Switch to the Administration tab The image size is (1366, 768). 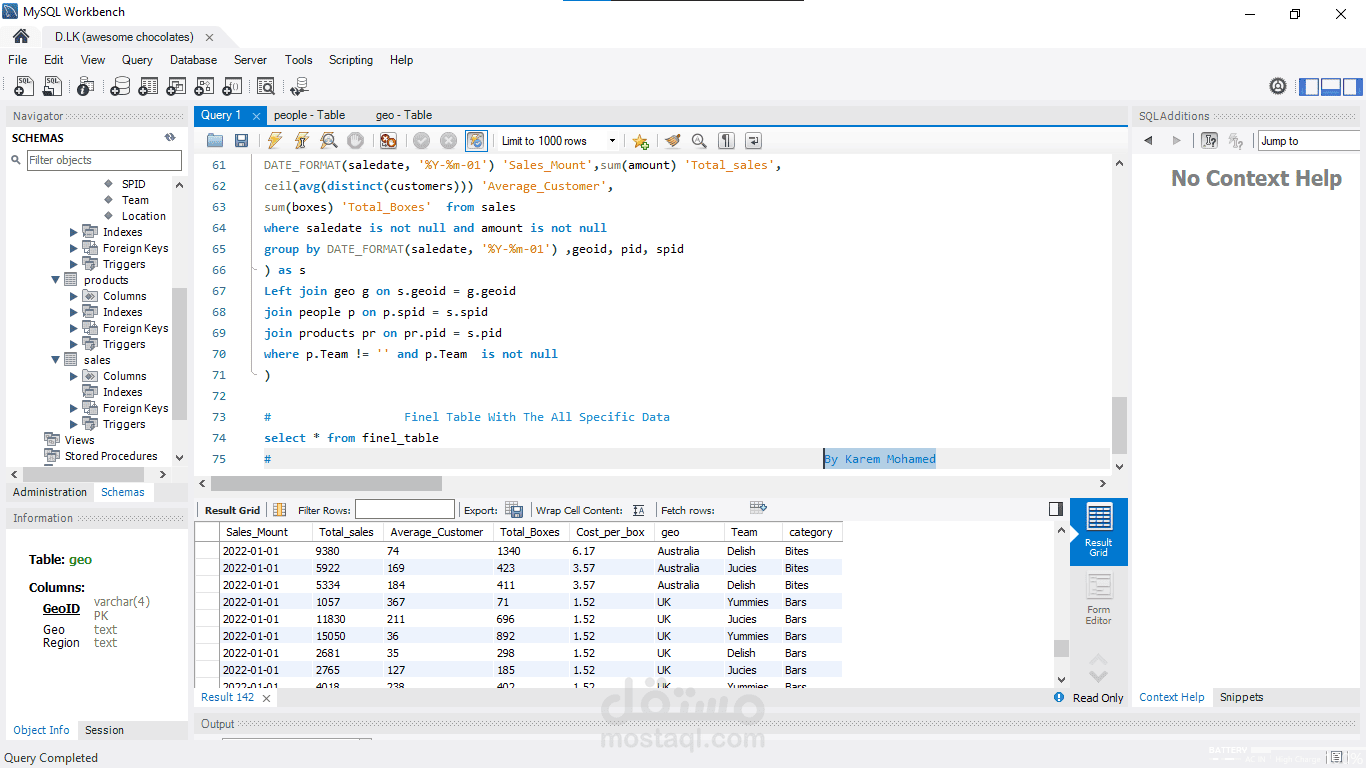coord(50,492)
